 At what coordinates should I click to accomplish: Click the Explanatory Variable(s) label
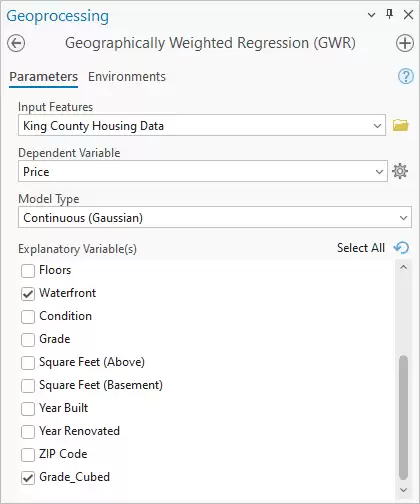click(77, 249)
